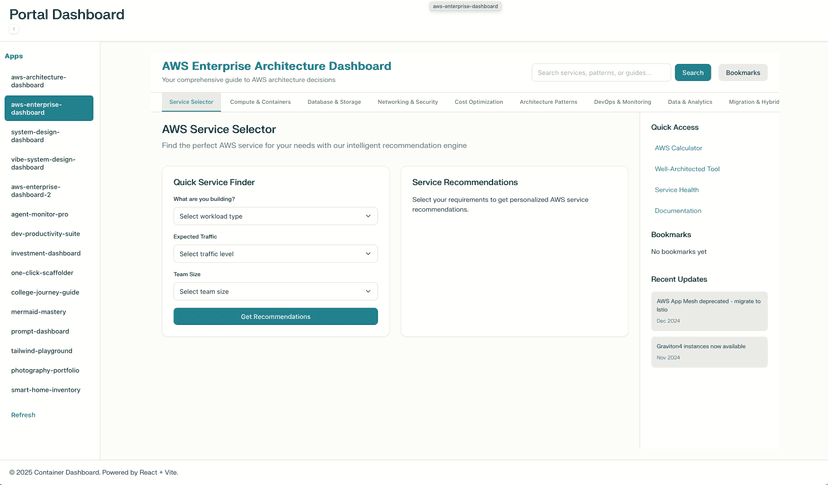Select the highlighted aws-enterprise-dashboard app
Screen dimensions: 828x485
pyautogui.click(x=49, y=108)
